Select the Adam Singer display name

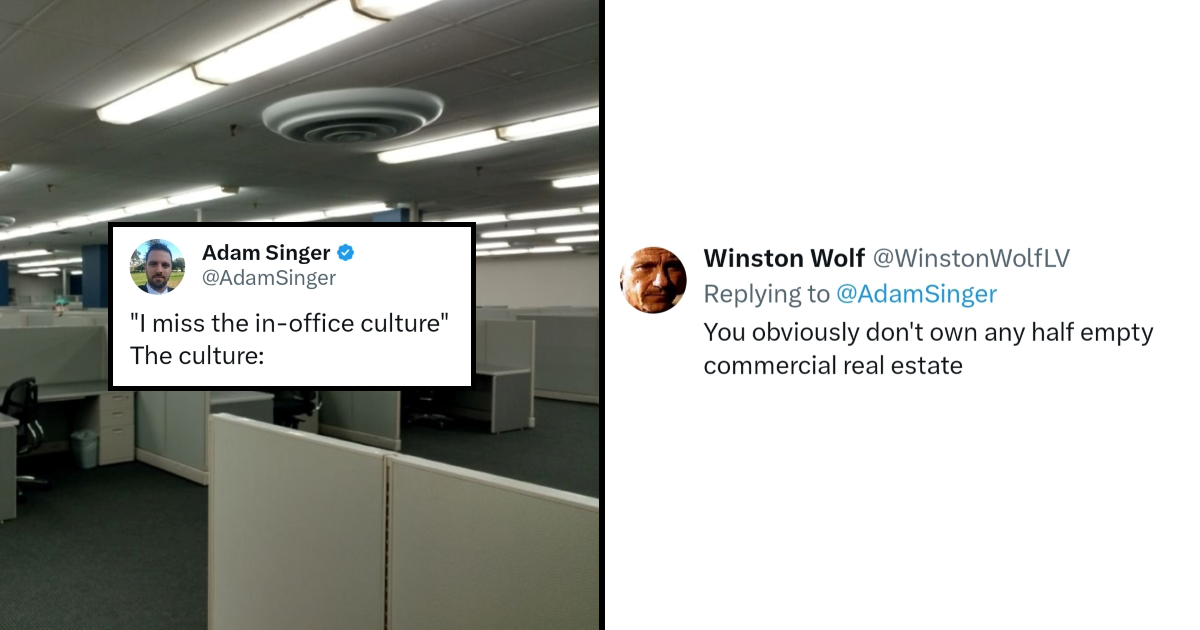266,253
